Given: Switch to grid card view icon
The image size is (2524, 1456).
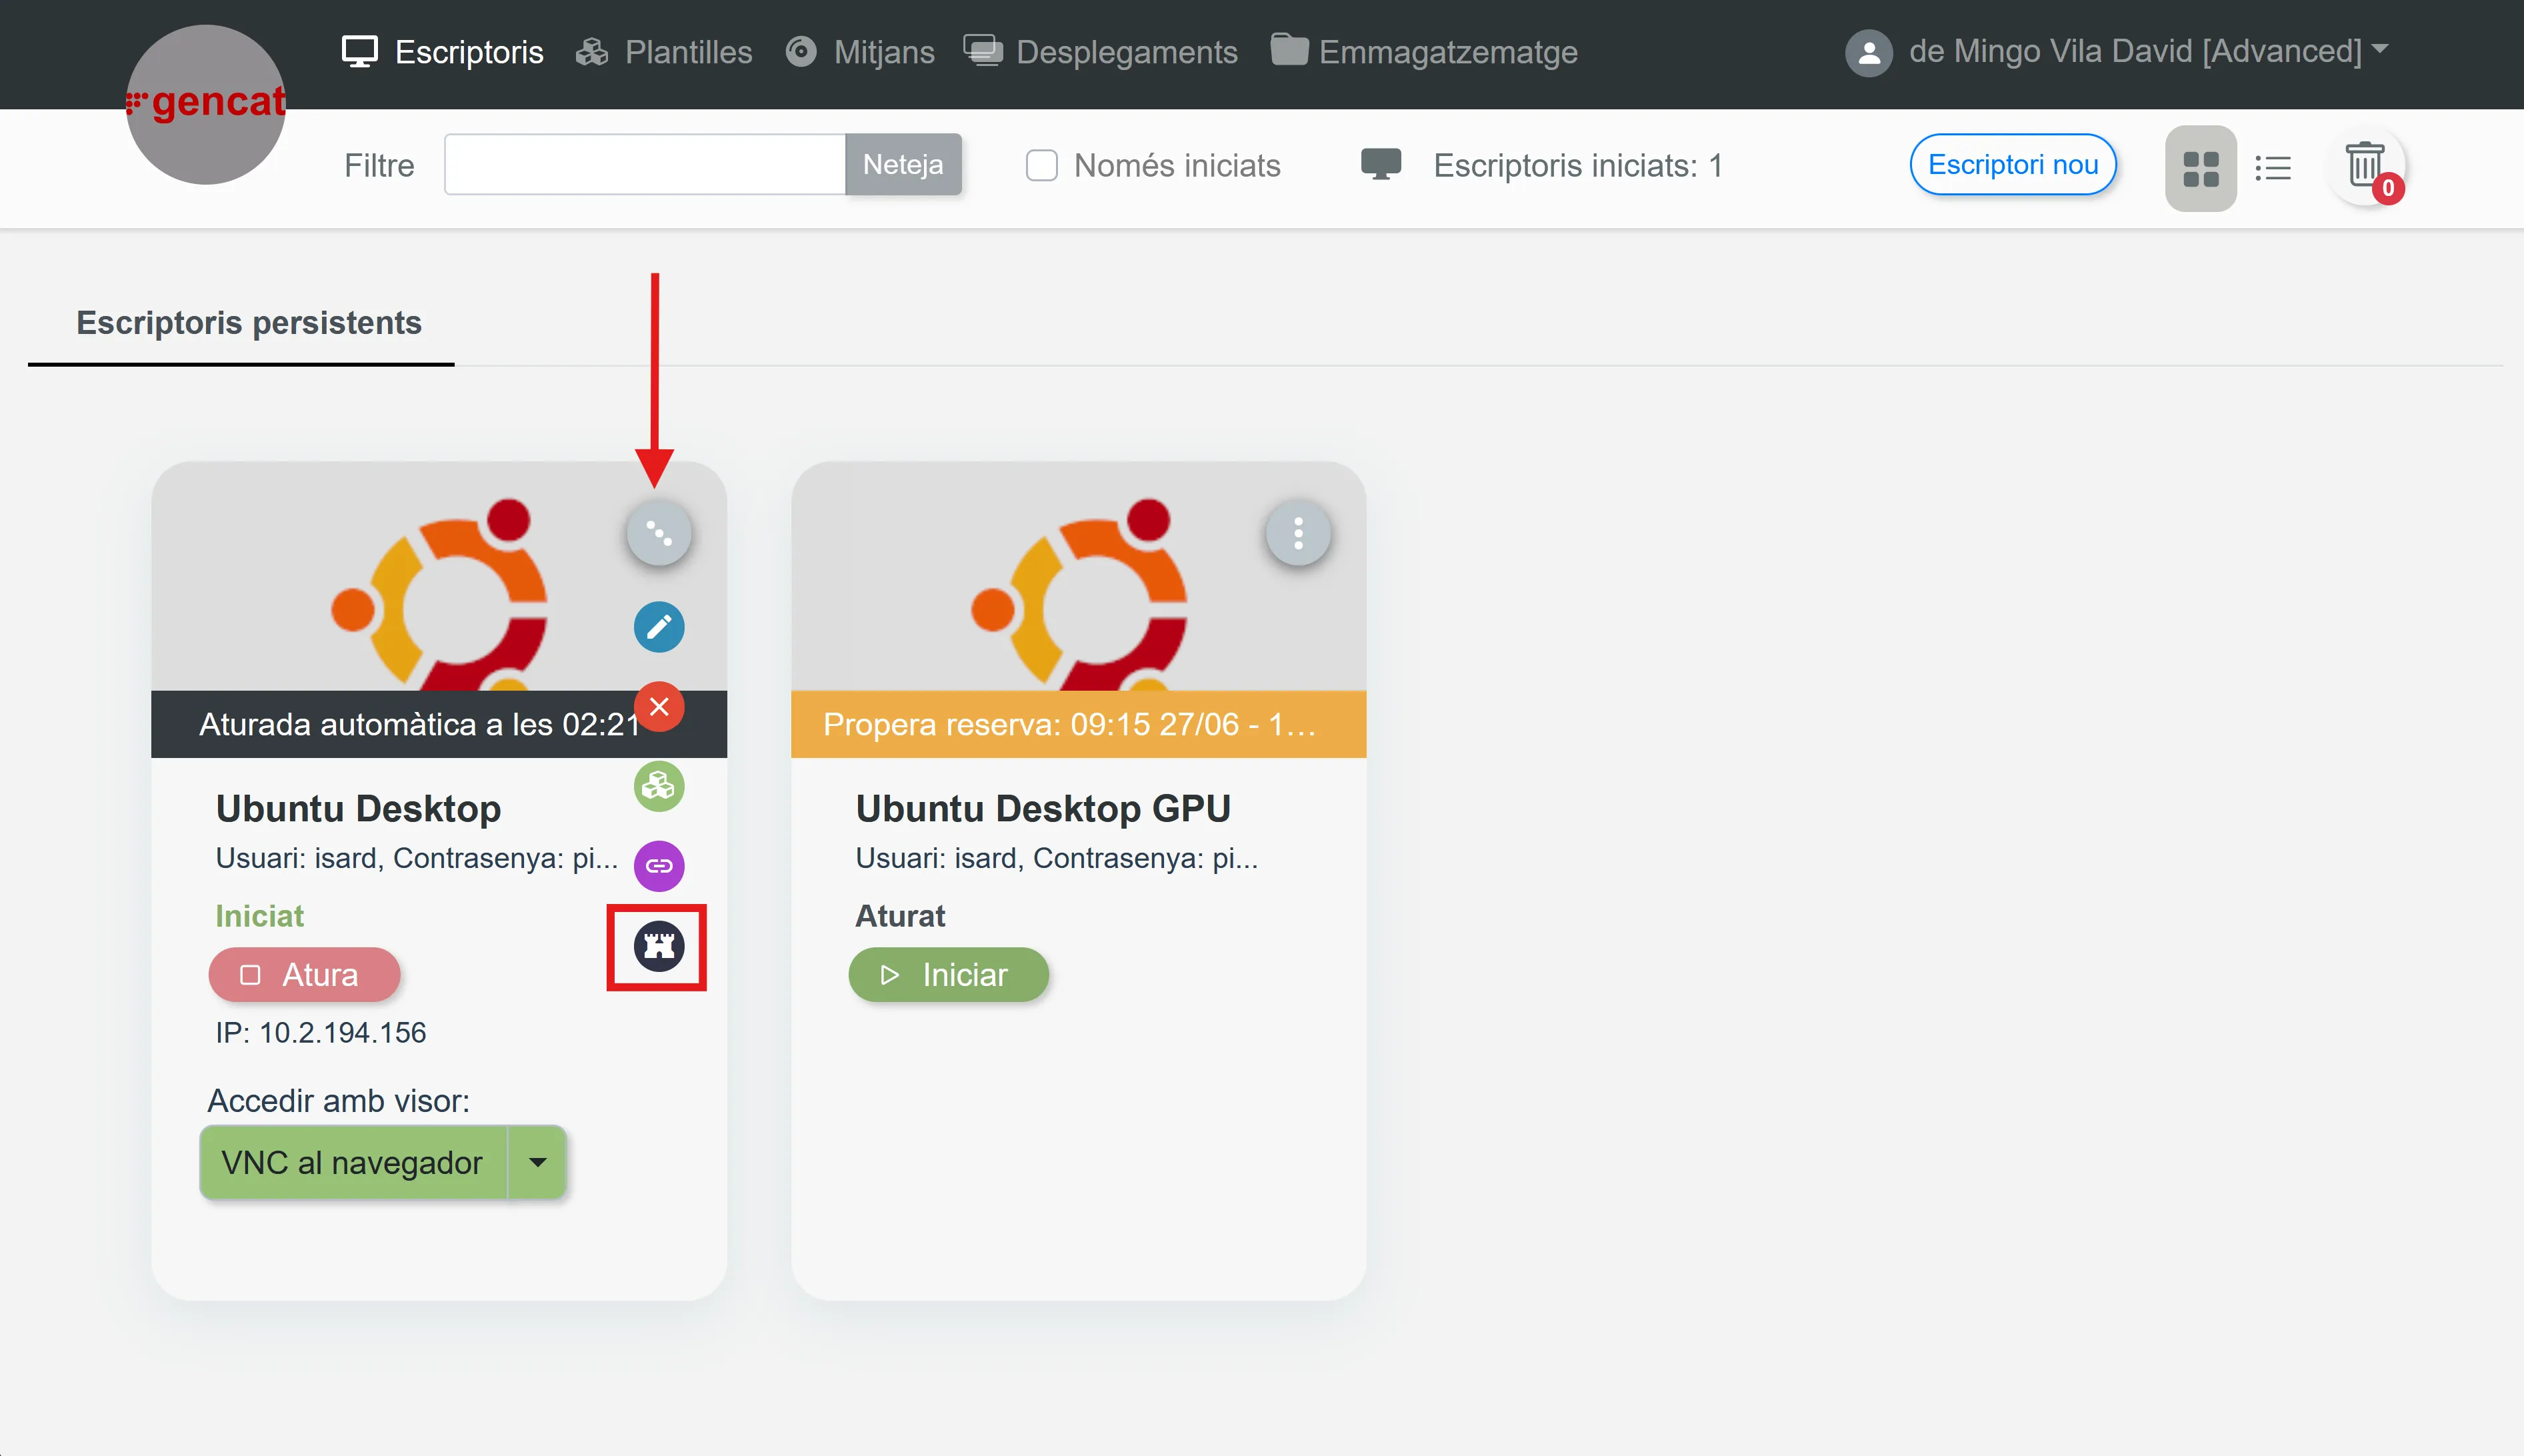Looking at the screenshot, I should click(x=2200, y=168).
